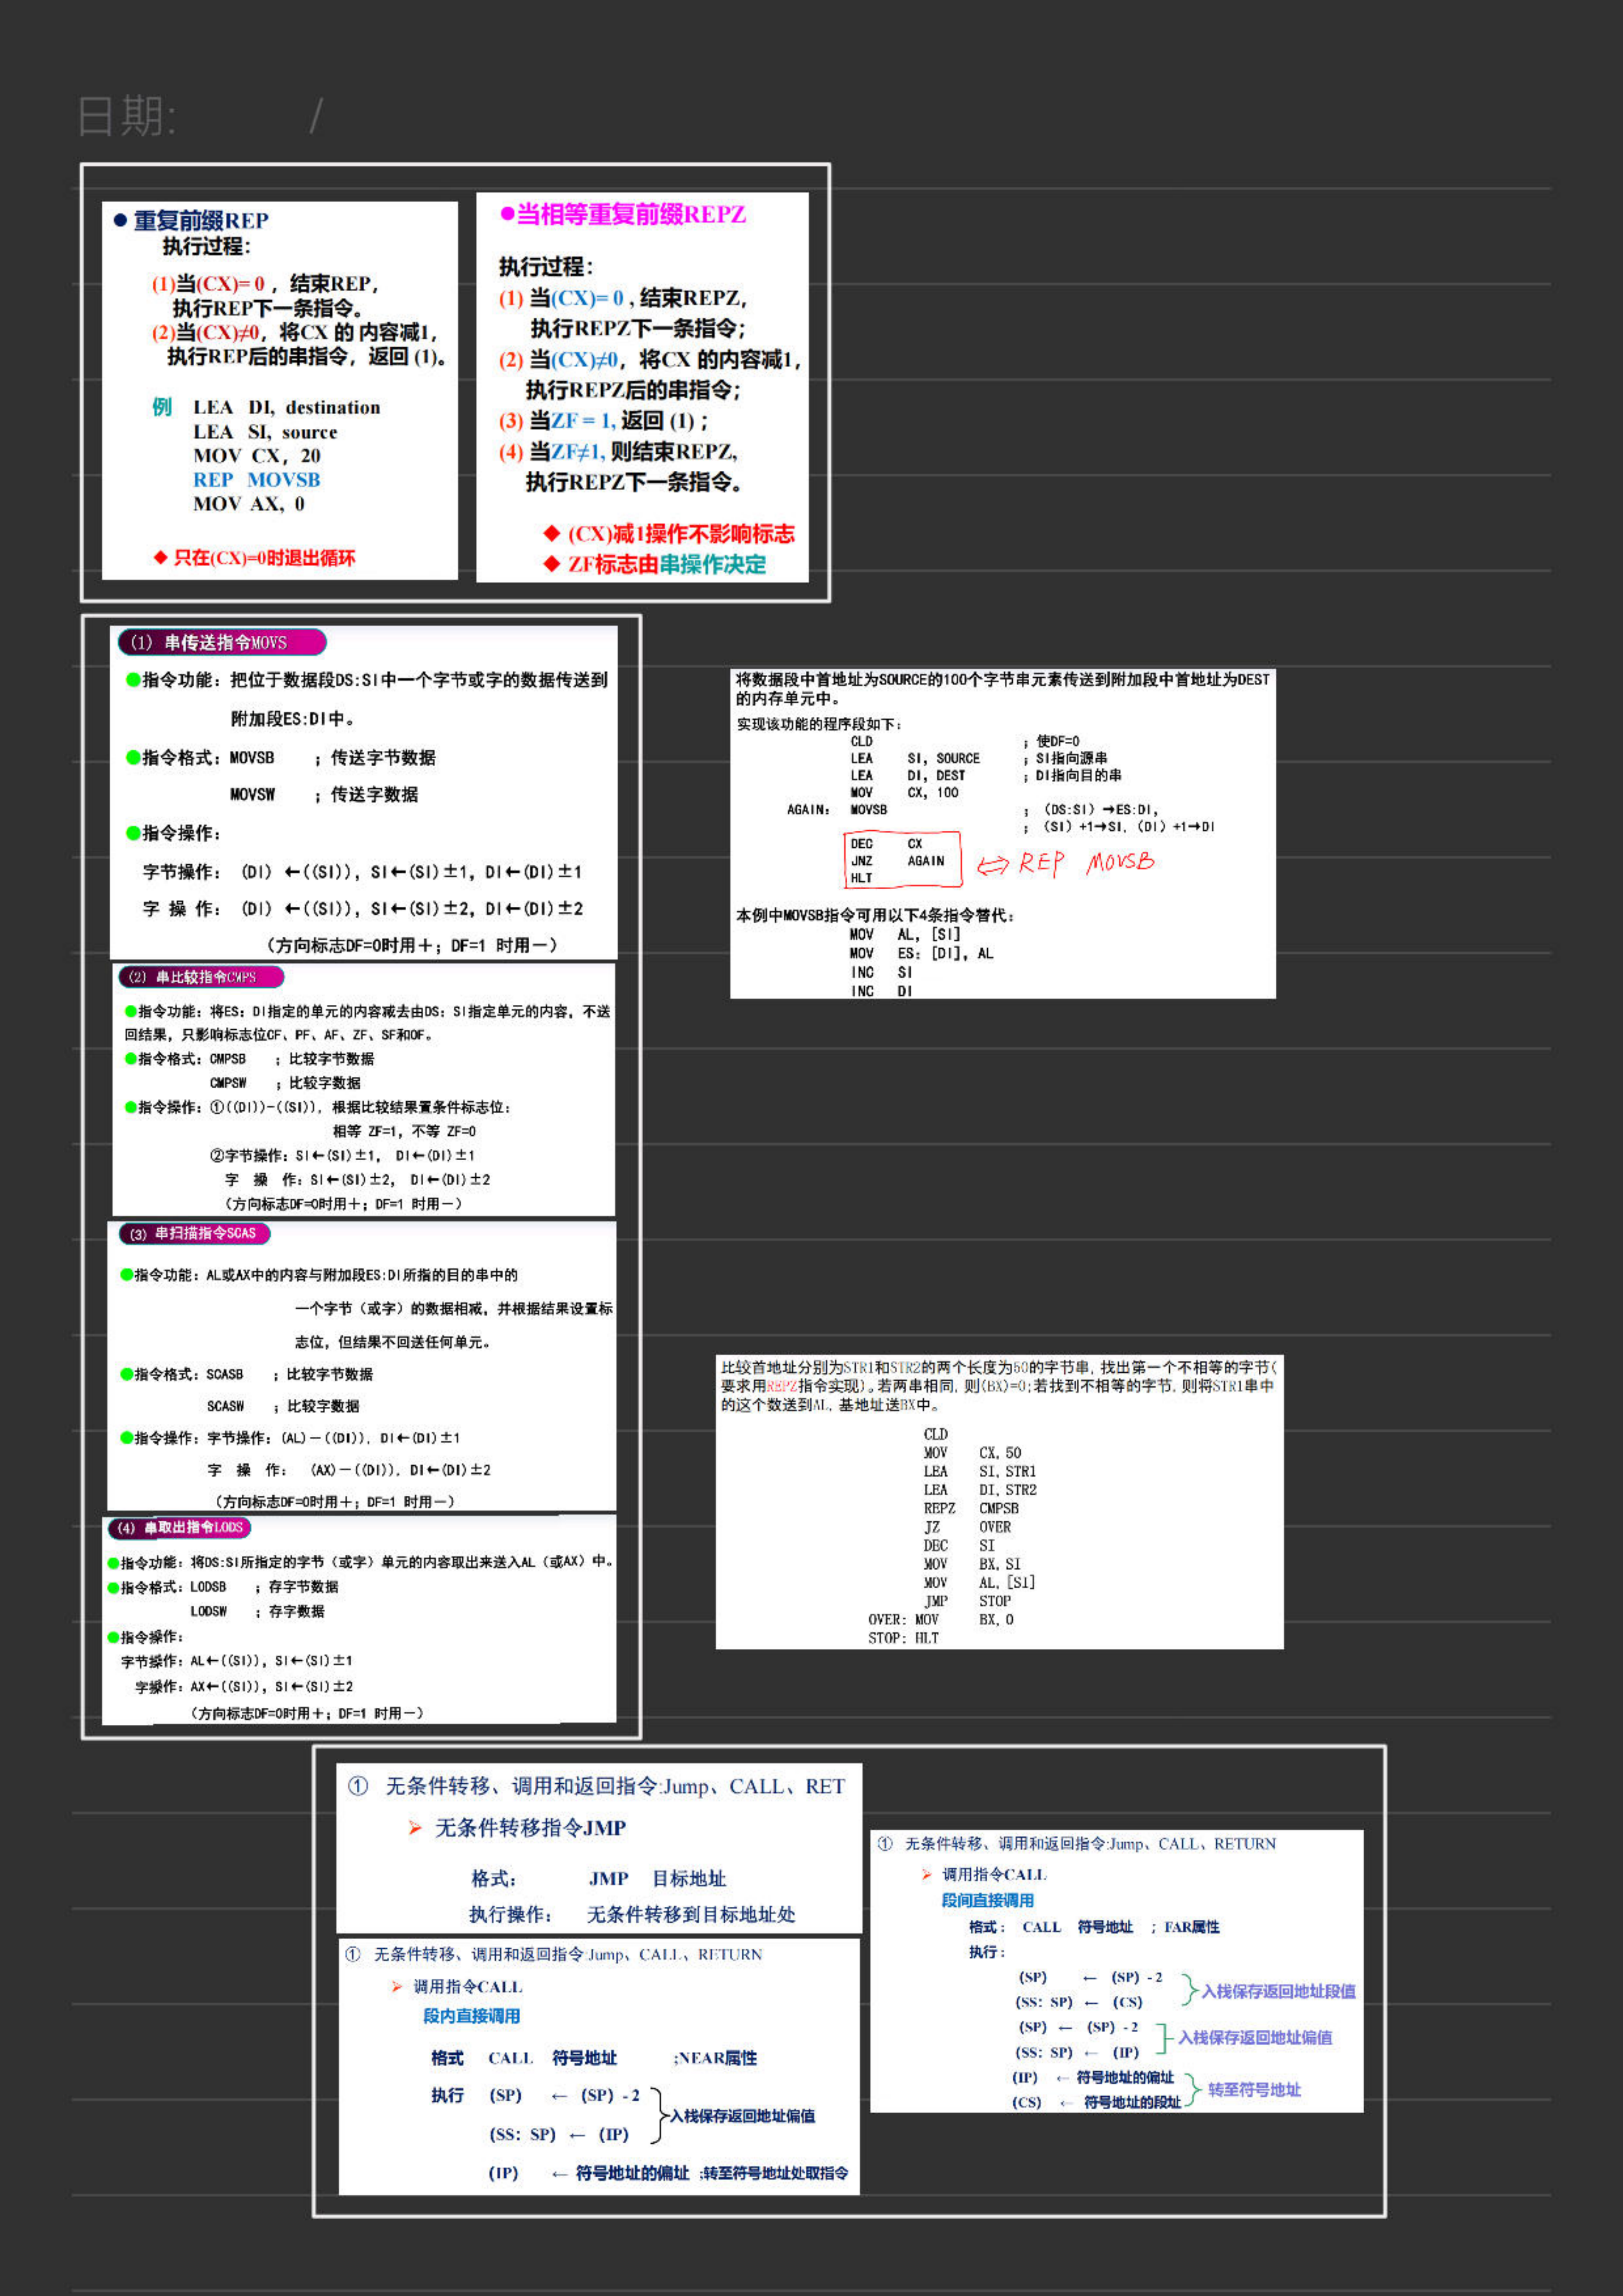The width and height of the screenshot is (1623, 2296).
Task: Select the SOURCE-to-DEST 100 bytes example image
Action: click(x=1003, y=834)
